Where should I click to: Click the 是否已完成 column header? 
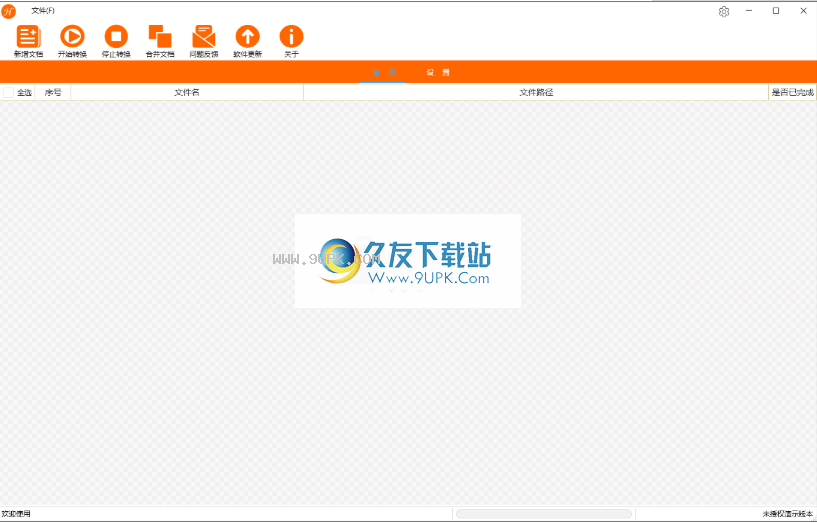[x=793, y=93]
